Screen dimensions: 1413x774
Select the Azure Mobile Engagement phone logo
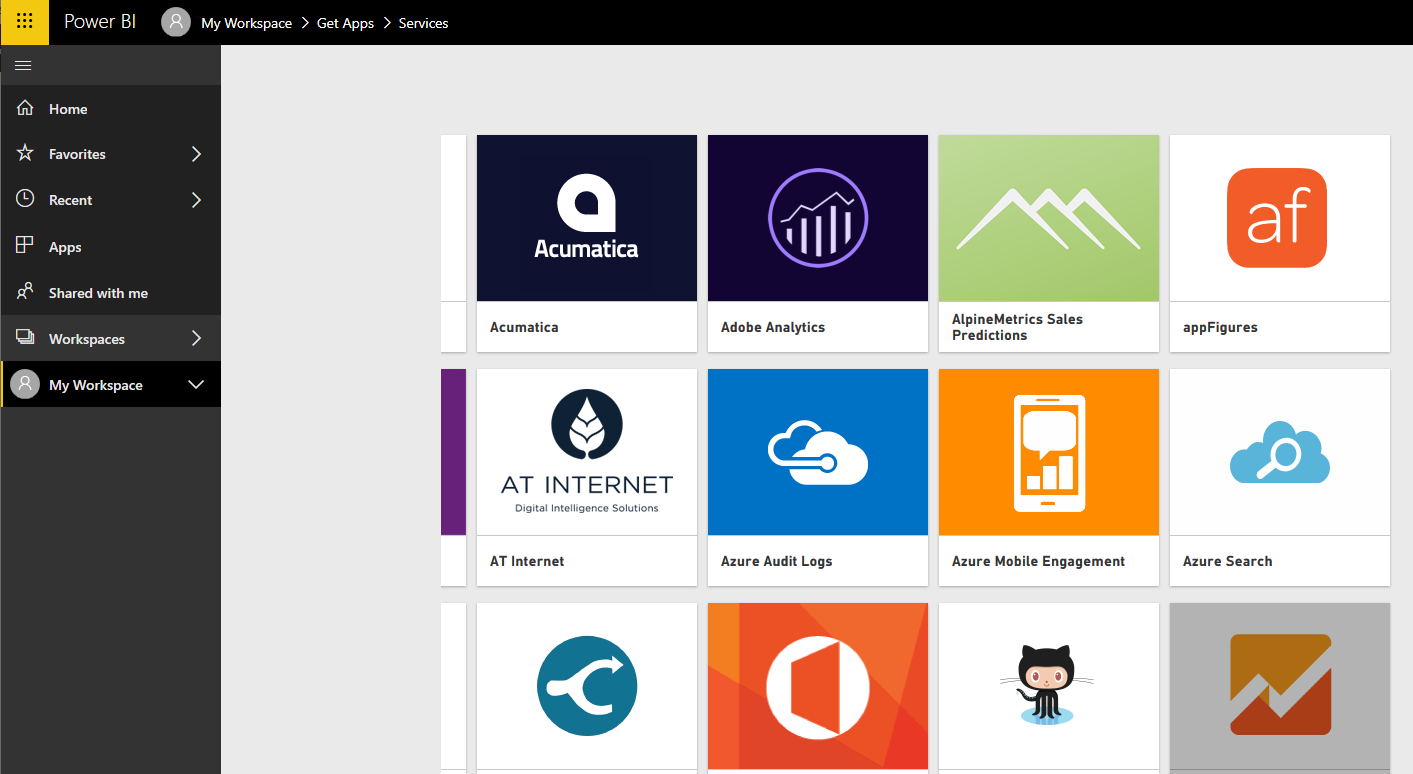click(x=1049, y=452)
